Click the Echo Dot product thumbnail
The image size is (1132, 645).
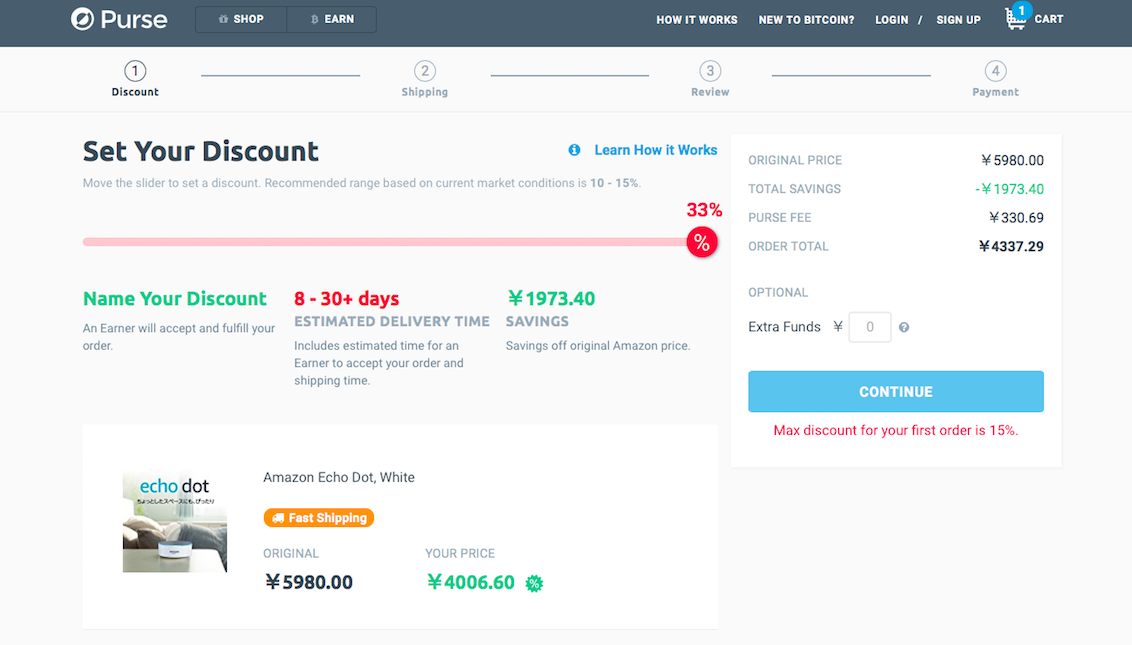175,522
